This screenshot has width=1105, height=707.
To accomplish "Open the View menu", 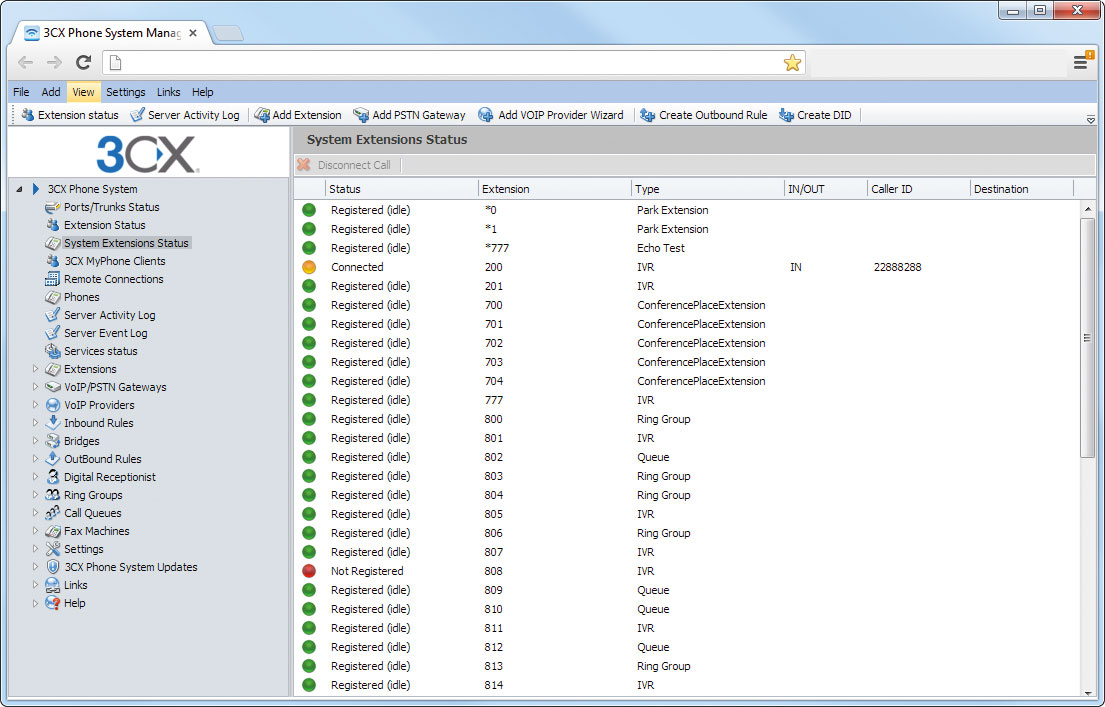I will pos(83,91).
